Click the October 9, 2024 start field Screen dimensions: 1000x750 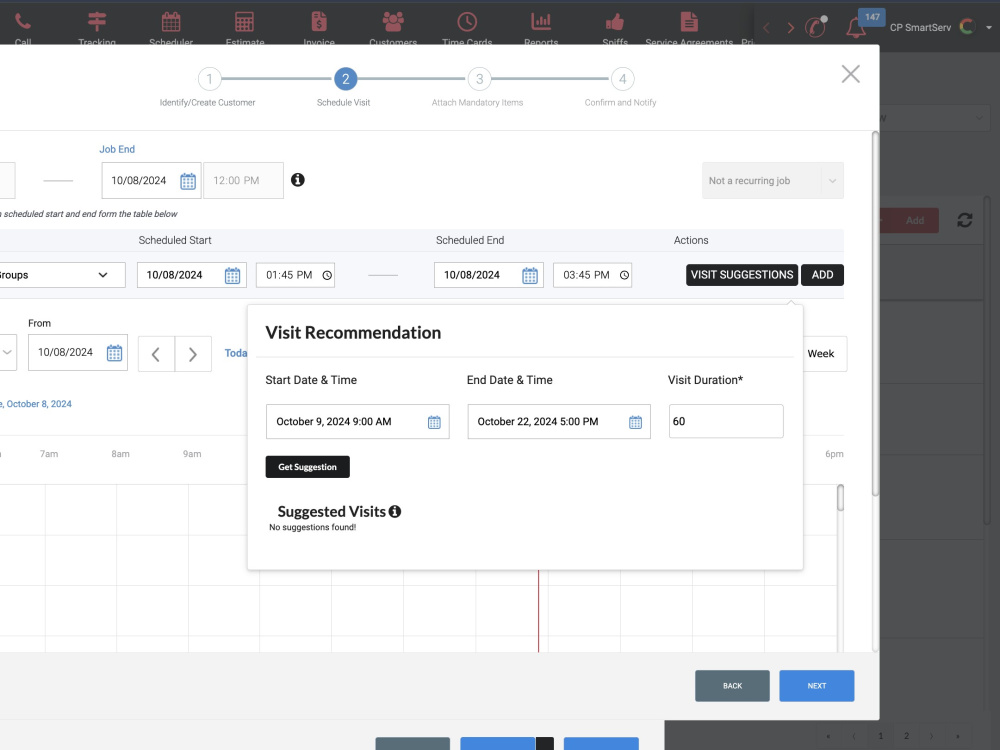coord(358,422)
